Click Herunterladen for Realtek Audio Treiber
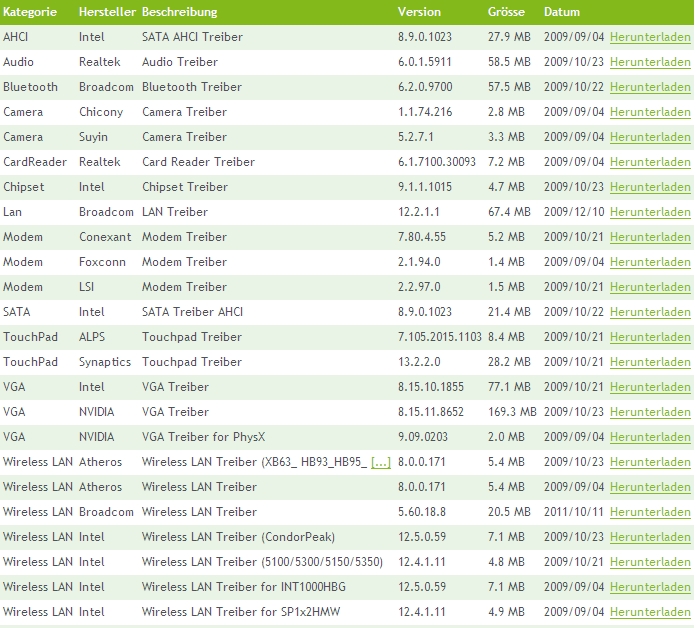Screen dimensions: 696x628 coord(650,62)
